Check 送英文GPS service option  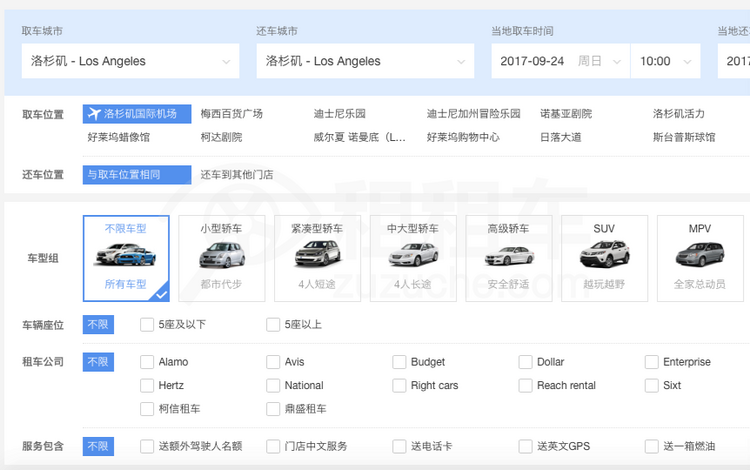click(x=526, y=447)
